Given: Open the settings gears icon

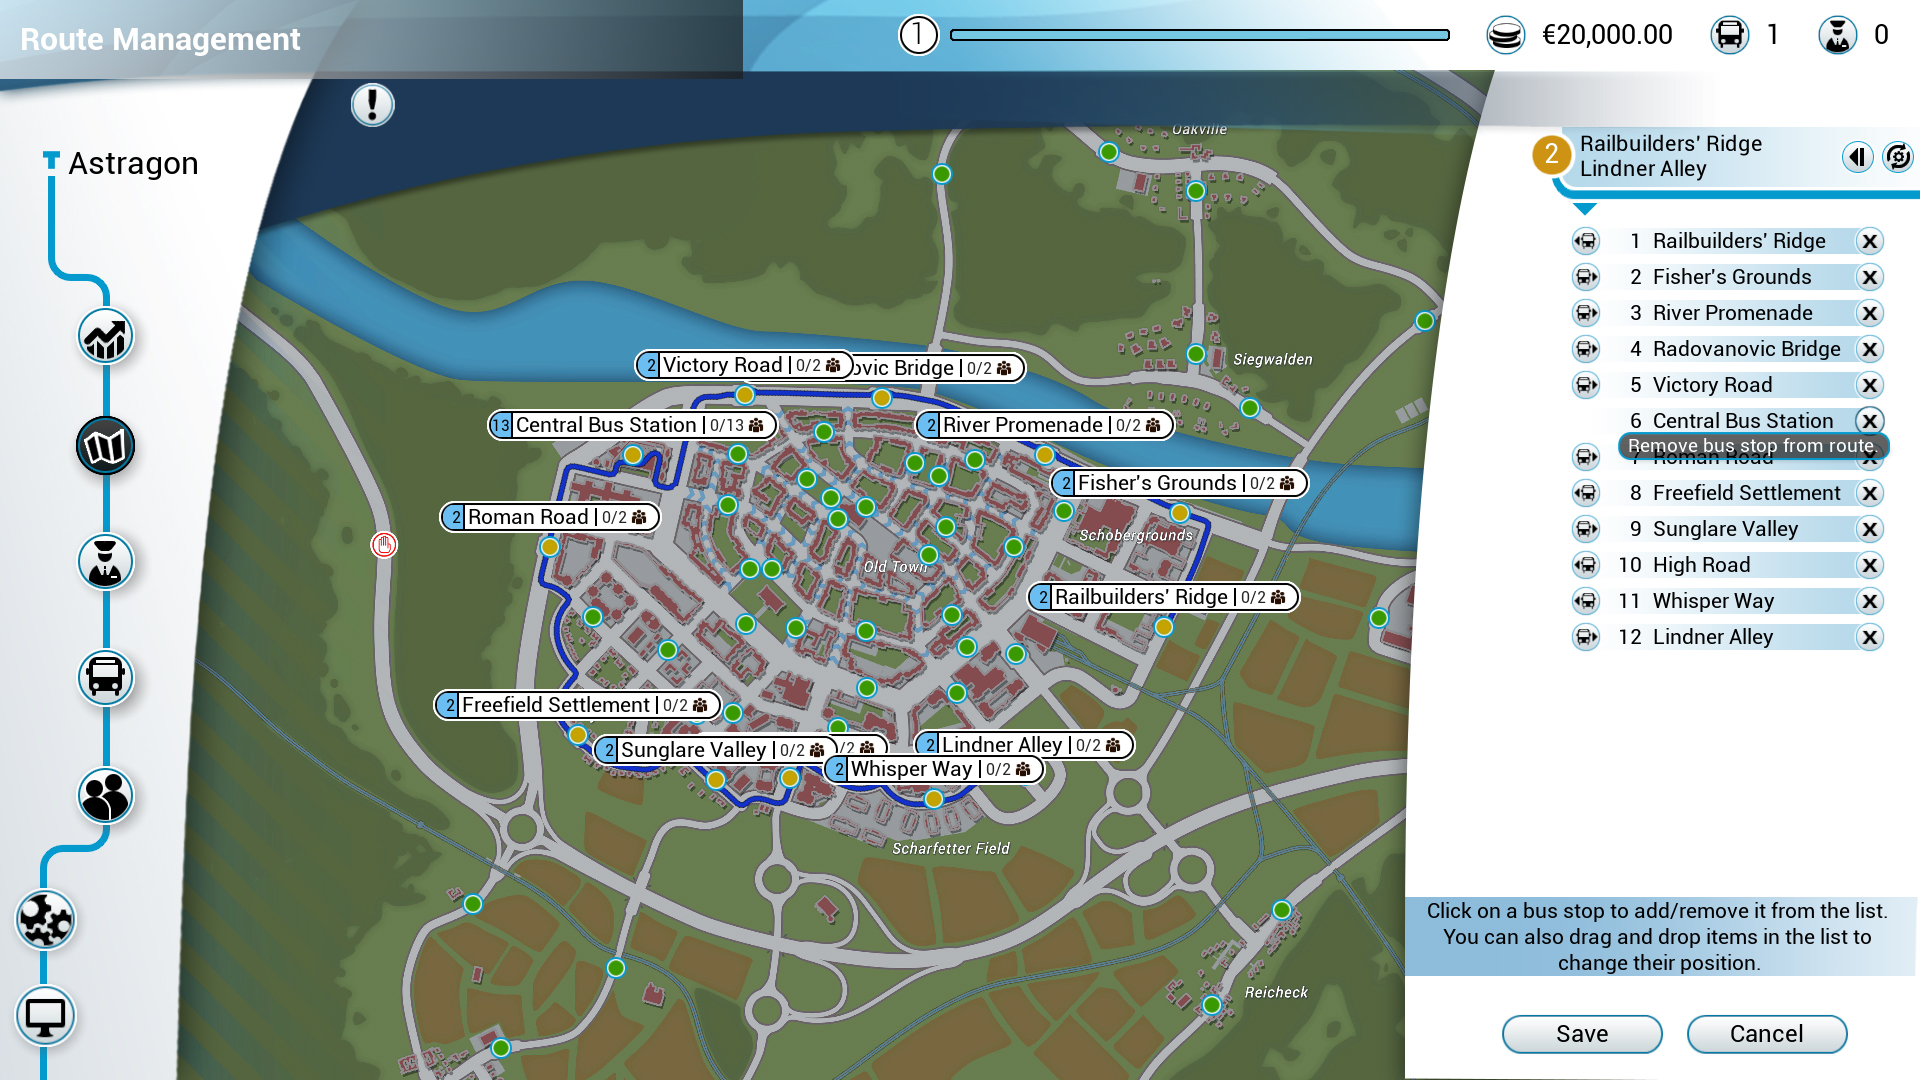Looking at the screenshot, I should [45, 920].
